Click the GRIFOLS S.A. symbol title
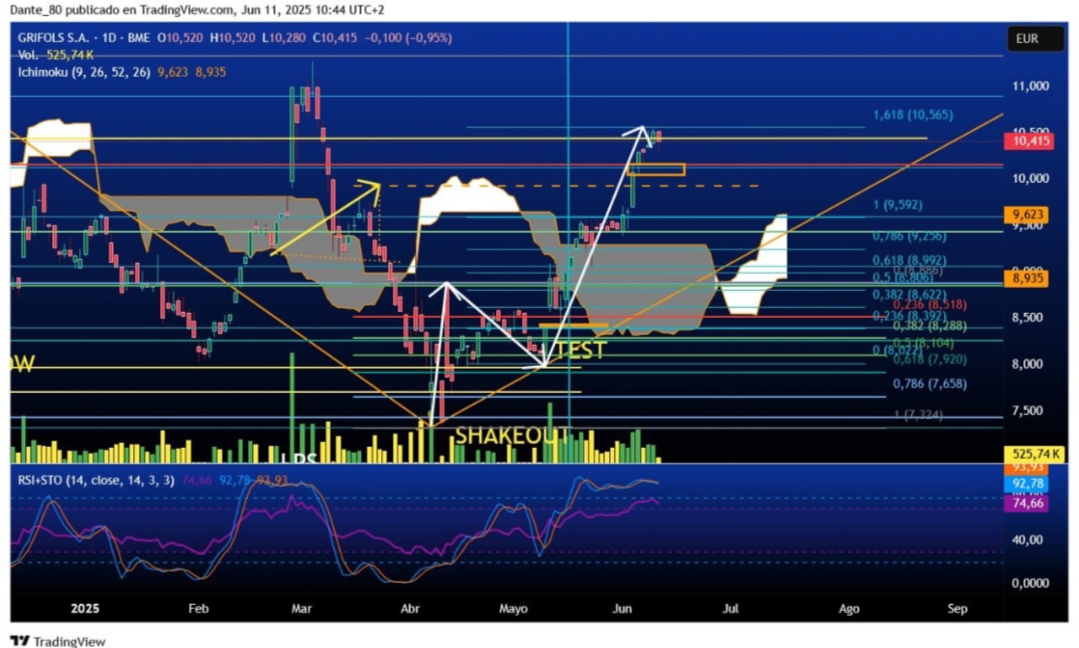This screenshot has height=648, width=1079. 52,38
